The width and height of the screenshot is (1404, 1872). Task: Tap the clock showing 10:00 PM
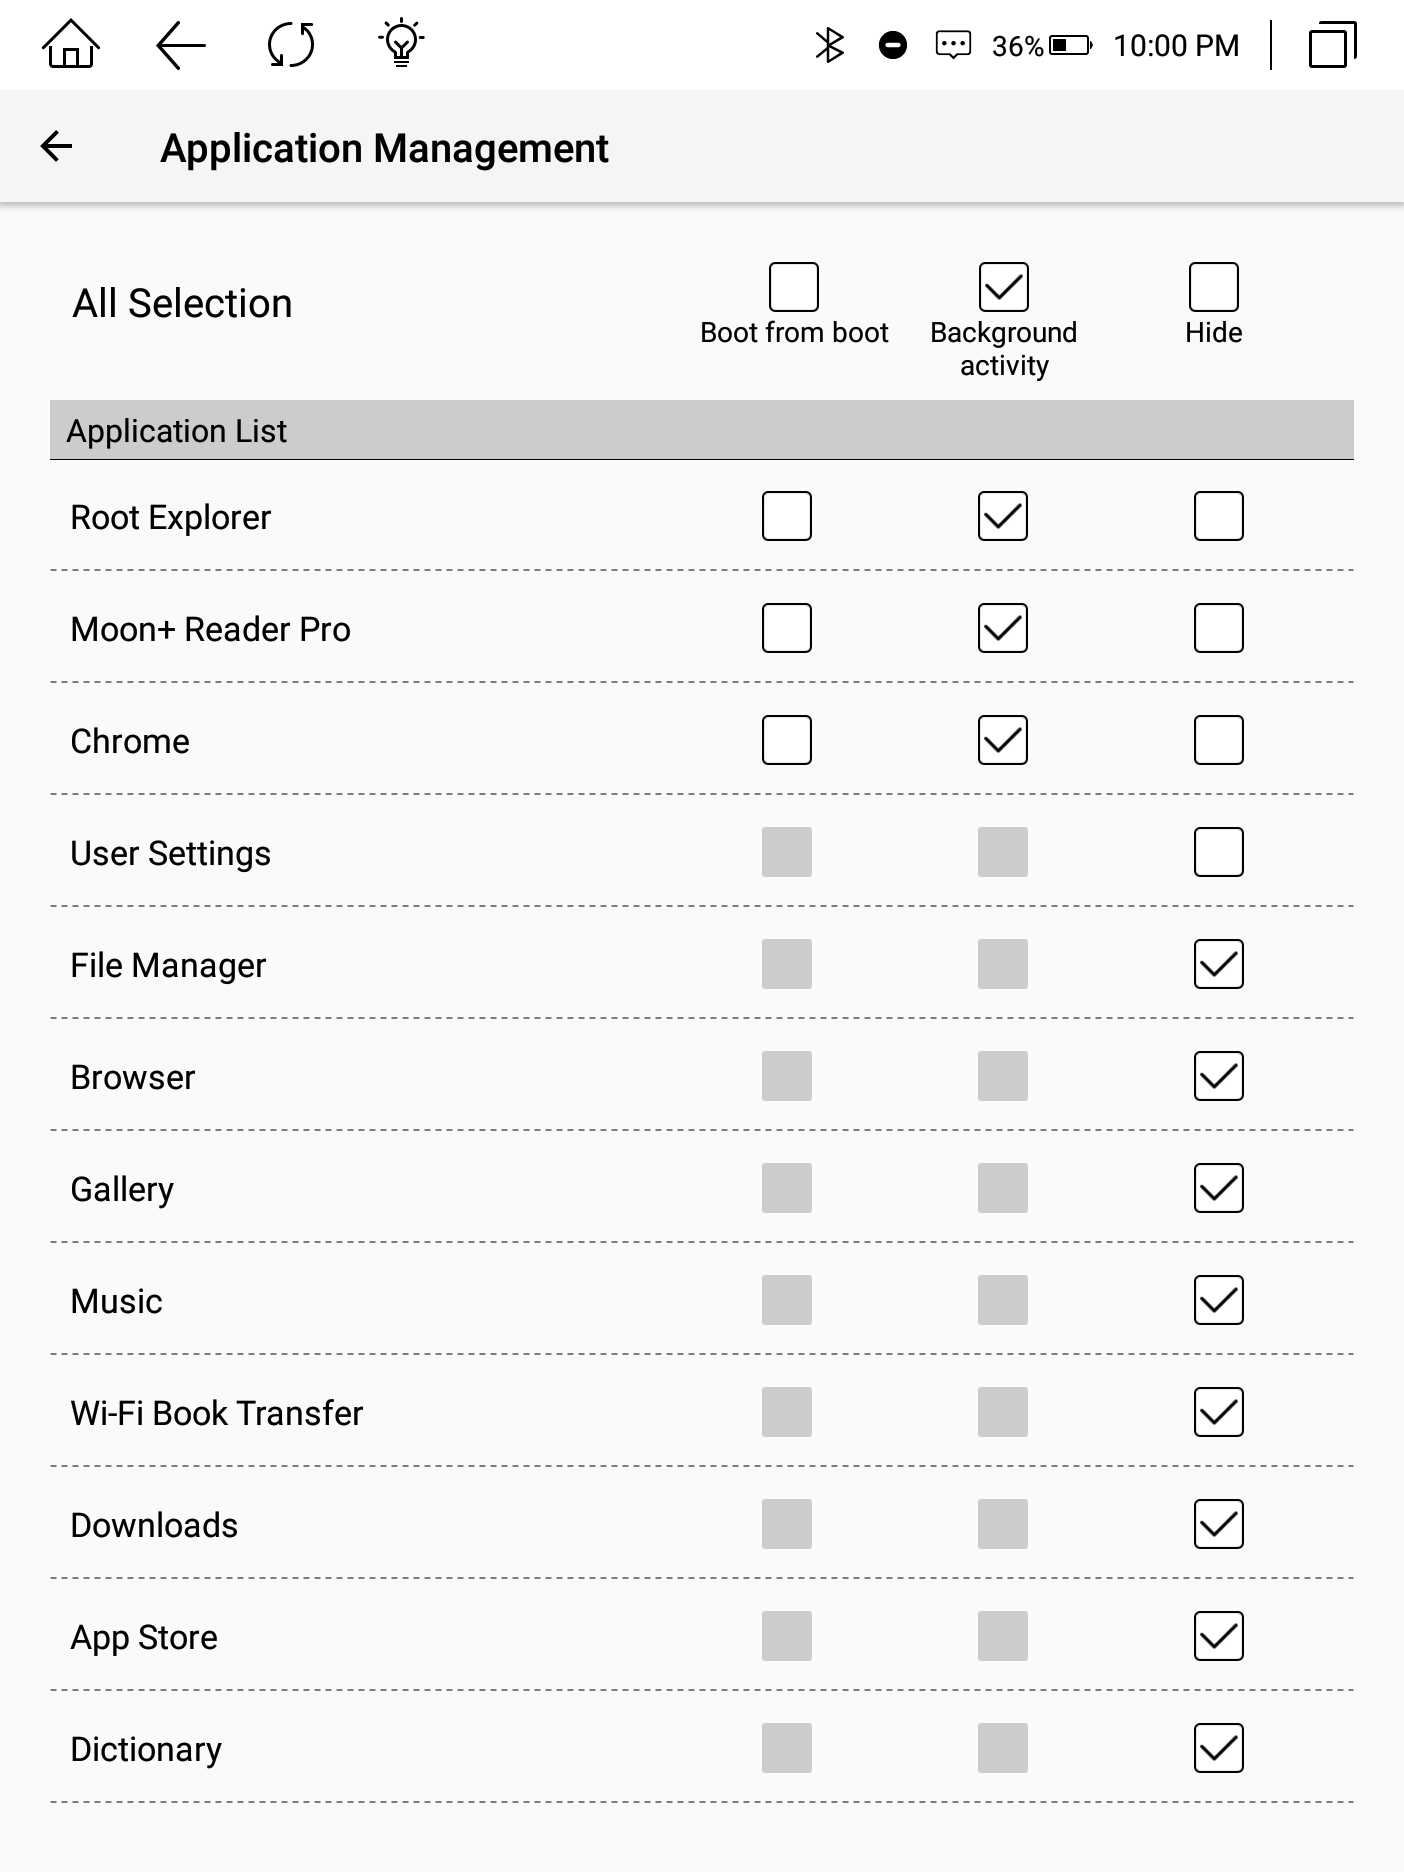pyautogui.click(x=1176, y=46)
